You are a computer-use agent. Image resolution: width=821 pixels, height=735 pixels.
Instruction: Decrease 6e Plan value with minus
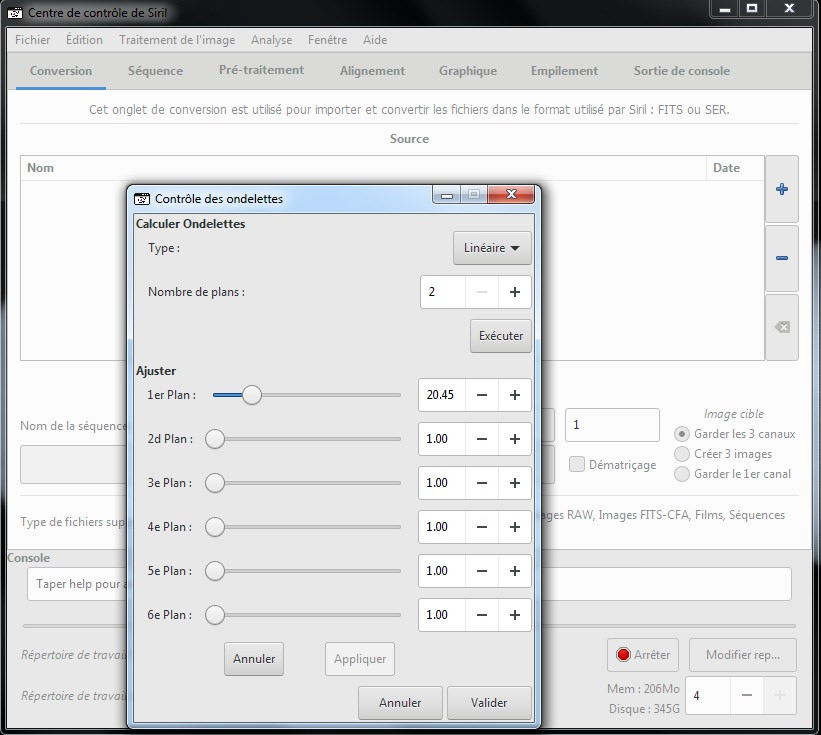coord(482,615)
